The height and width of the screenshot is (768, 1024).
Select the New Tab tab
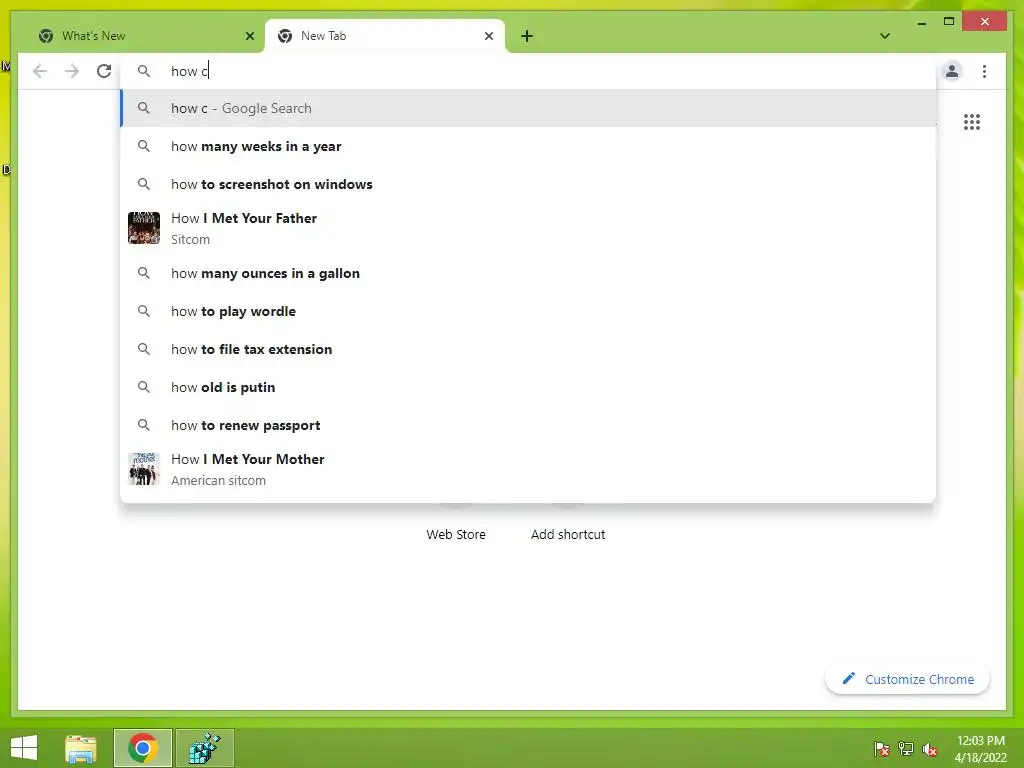click(x=385, y=36)
